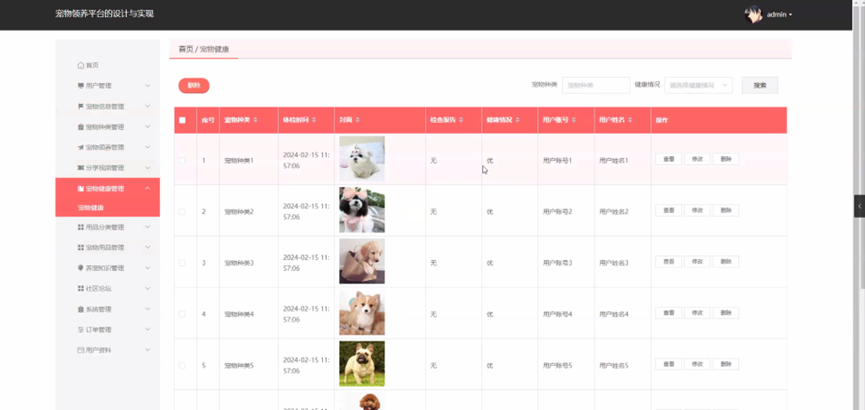
Task: Open the dark side panel arrow tab
Action: (x=859, y=206)
